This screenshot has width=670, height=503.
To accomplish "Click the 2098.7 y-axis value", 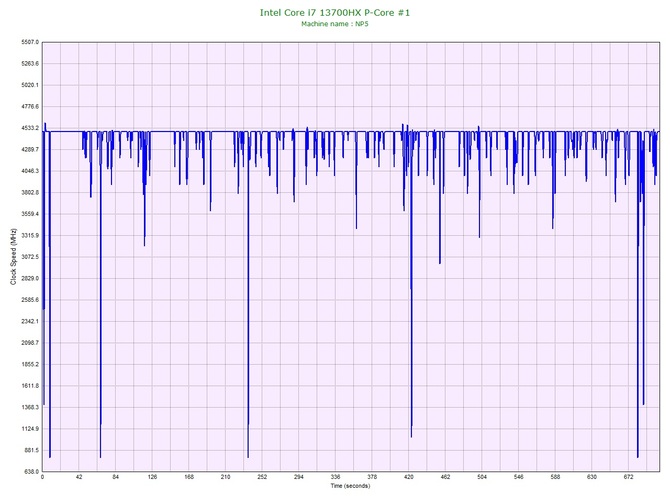I will tap(30, 343).
